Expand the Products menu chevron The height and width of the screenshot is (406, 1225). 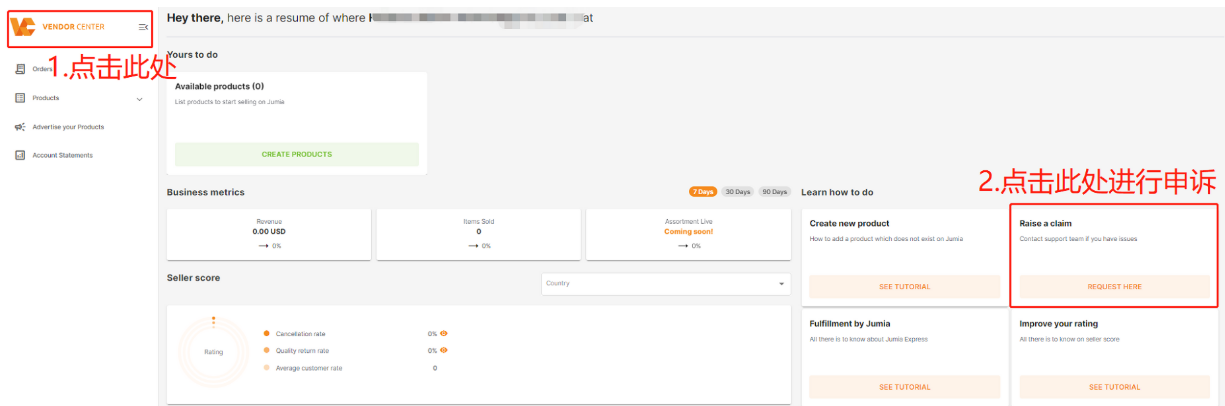coord(139,99)
